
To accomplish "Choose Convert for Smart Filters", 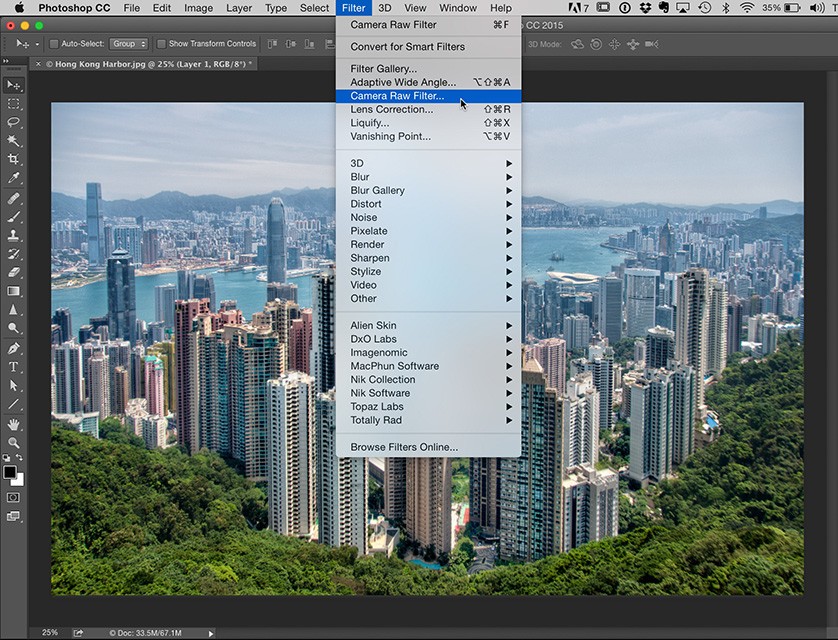I will pyautogui.click(x=407, y=46).
